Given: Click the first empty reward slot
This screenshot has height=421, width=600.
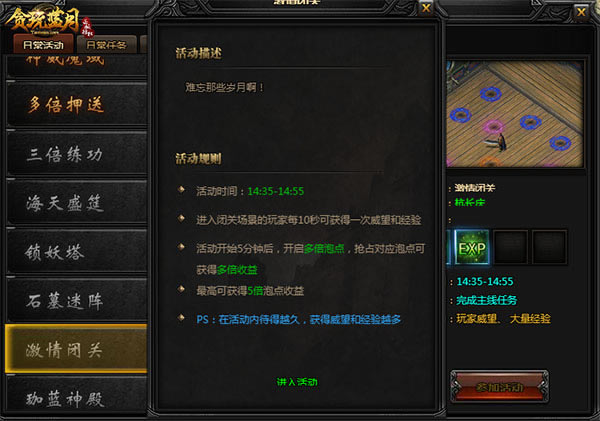Looking at the screenshot, I should pos(510,247).
